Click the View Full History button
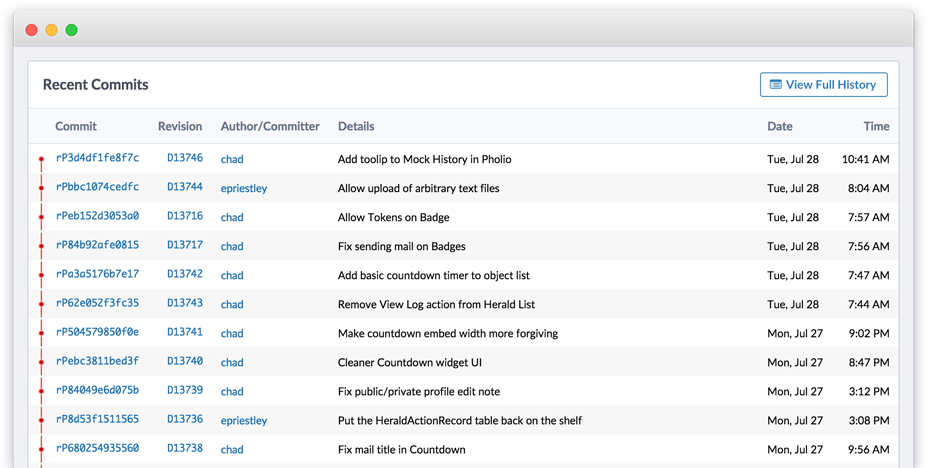The height and width of the screenshot is (468, 928). click(x=823, y=85)
